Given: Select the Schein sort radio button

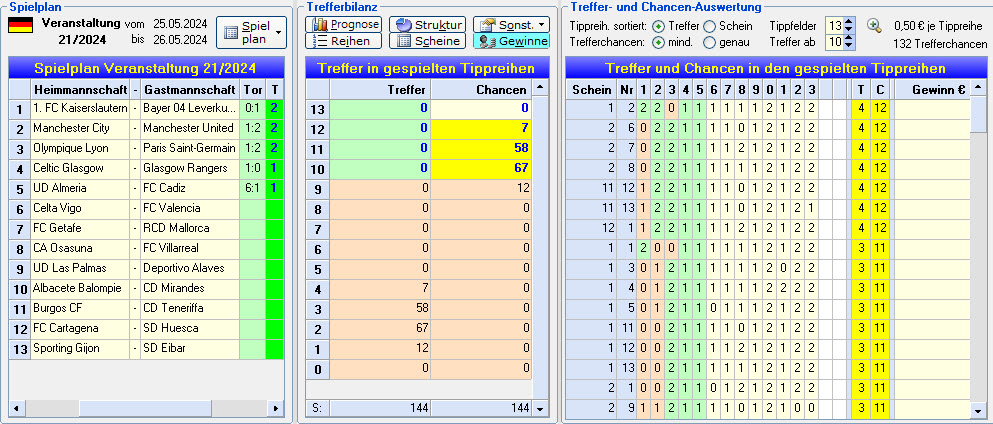Looking at the screenshot, I should [x=710, y=26].
